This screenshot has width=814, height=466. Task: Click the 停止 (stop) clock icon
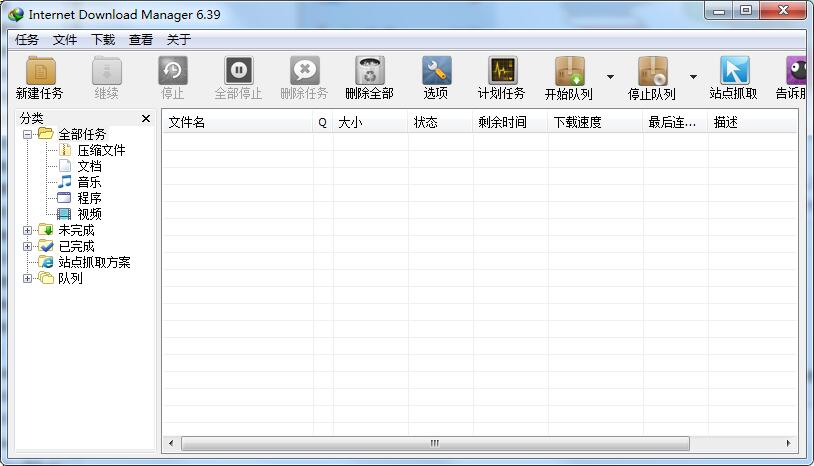click(172, 71)
